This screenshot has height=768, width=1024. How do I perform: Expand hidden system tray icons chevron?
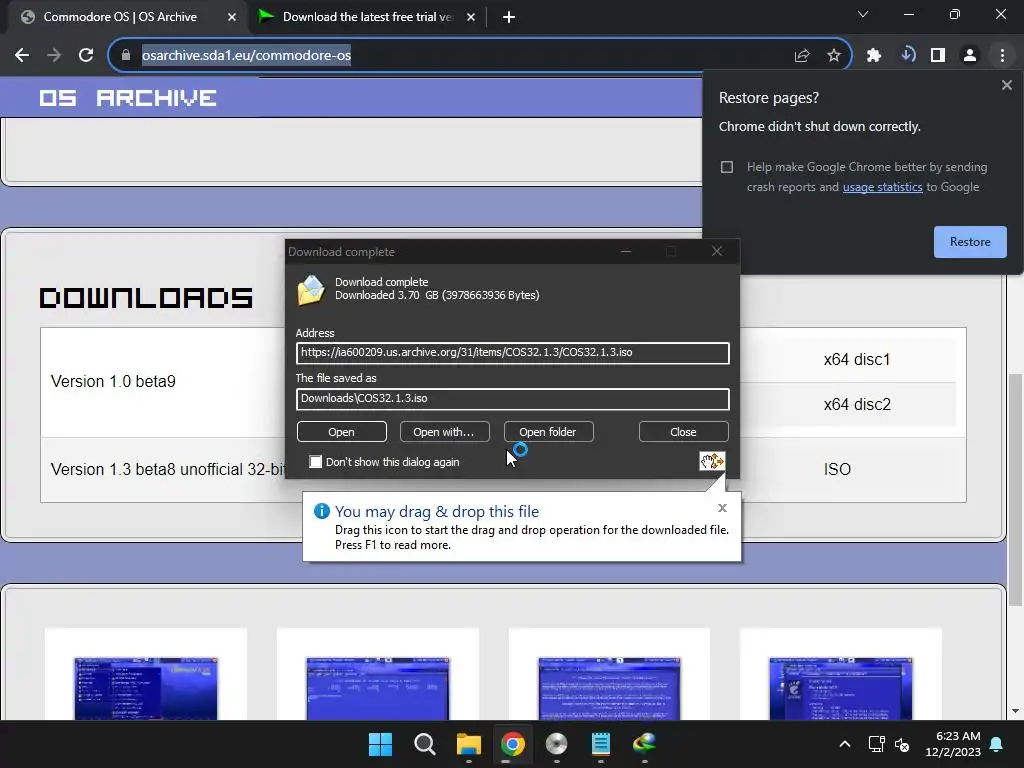tap(844, 744)
